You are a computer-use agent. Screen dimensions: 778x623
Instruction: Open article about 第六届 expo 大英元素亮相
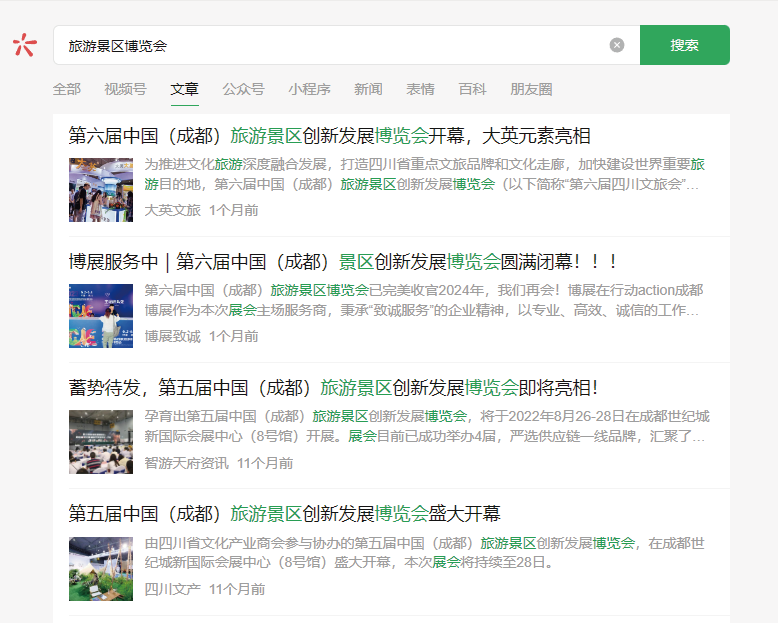329,135
